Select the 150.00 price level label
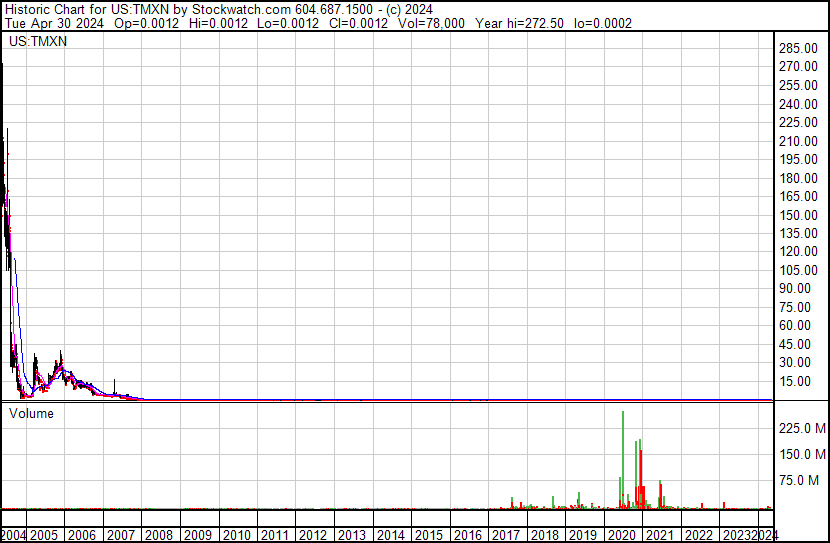 (x=800, y=215)
